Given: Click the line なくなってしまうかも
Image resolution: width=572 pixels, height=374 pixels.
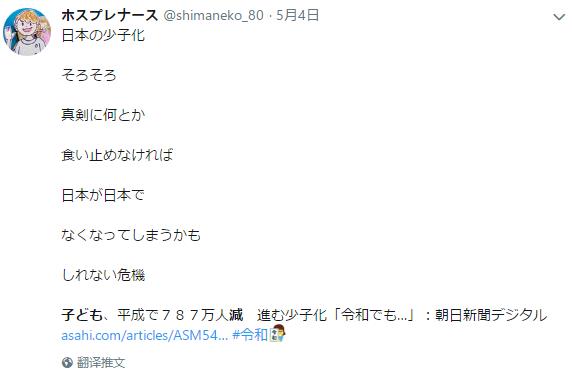Looking at the screenshot, I should pos(131,235).
